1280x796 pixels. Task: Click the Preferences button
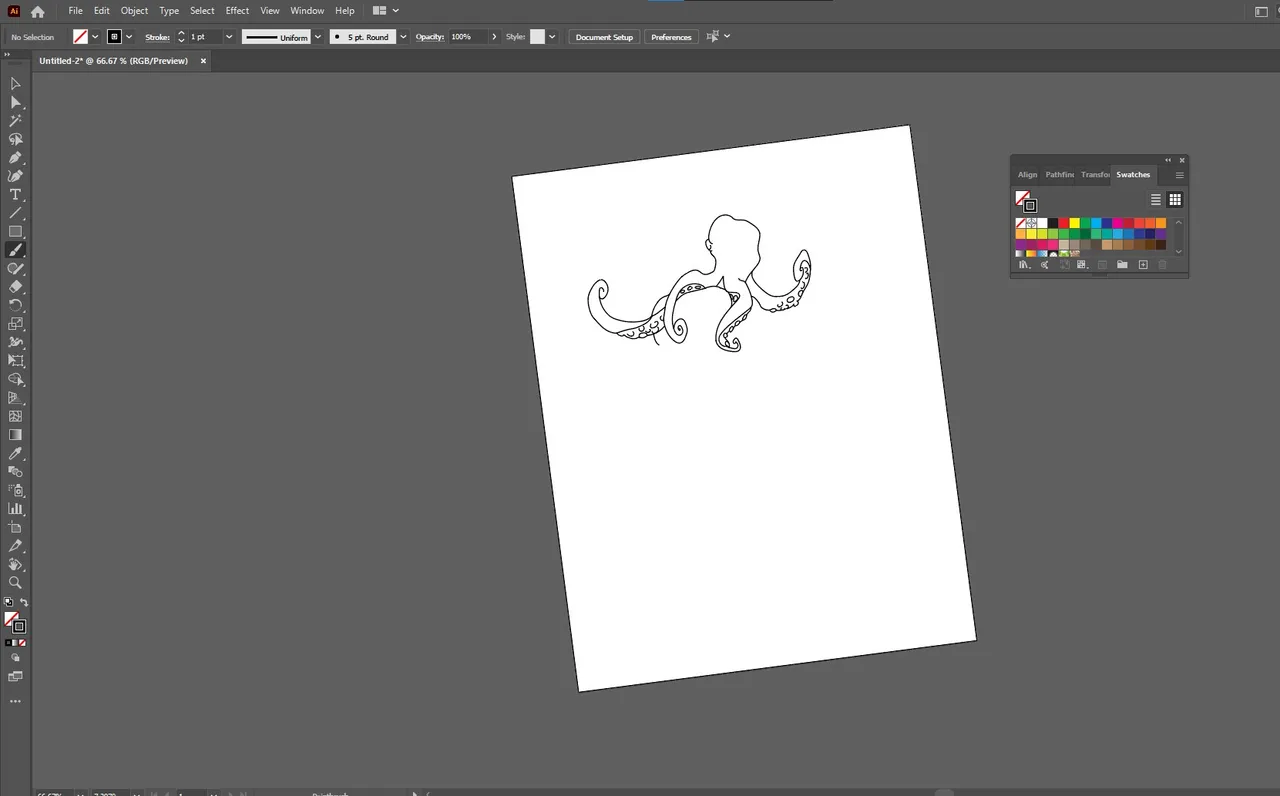pyautogui.click(x=671, y=37)
